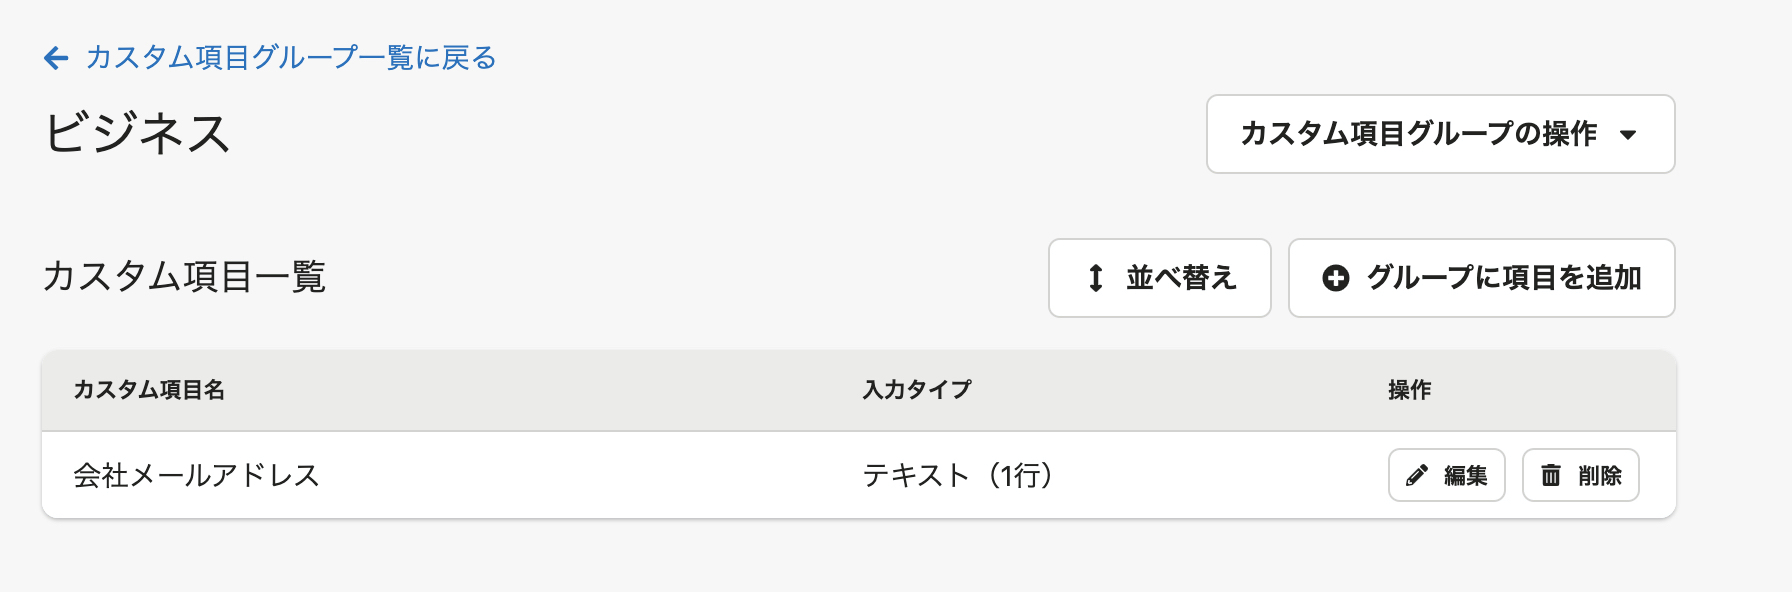Click the up-down sort arrows icon
This screenshot has width=1792, height=592.
(1096, 278)
